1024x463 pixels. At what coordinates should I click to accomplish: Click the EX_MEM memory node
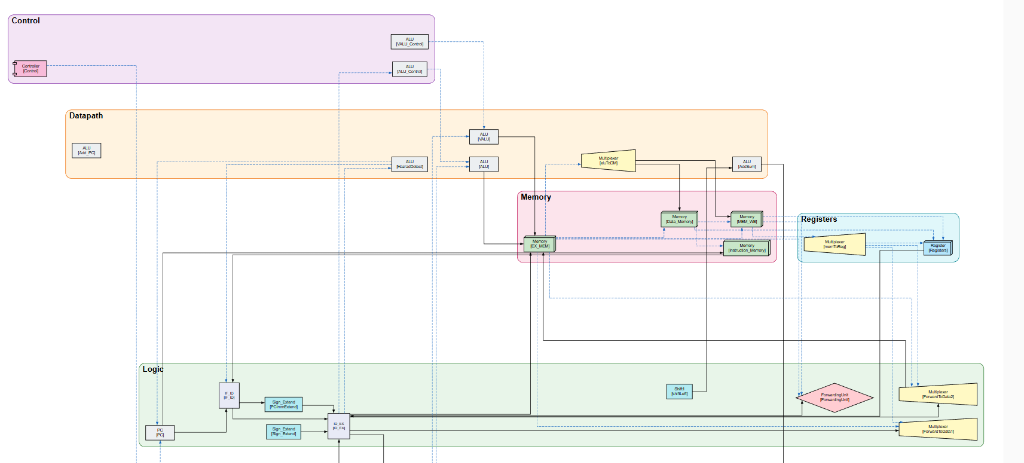click(x=539, y=244)
